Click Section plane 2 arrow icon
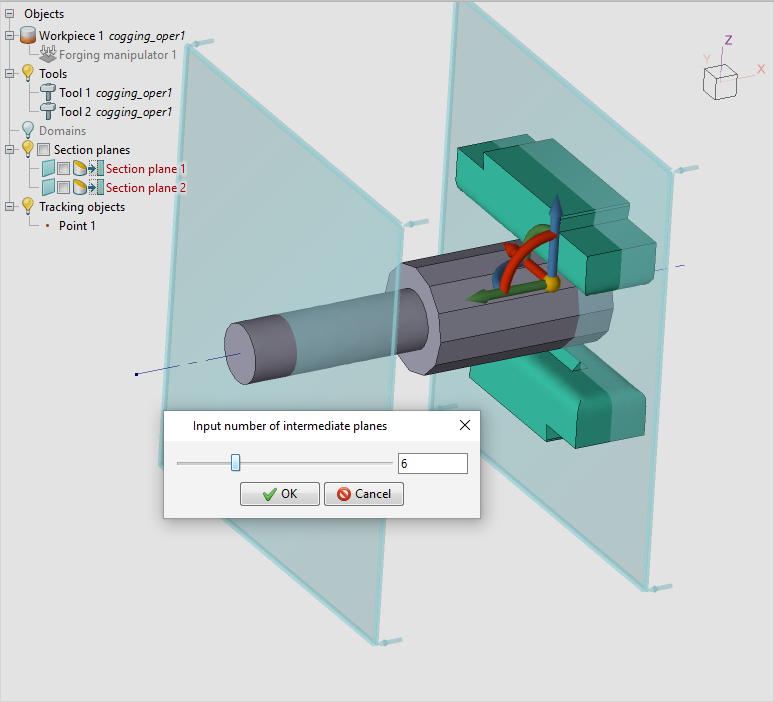Image resolution: width=774 pixels, height=702 pixels. pyautogui.click(x=95, y=188)
